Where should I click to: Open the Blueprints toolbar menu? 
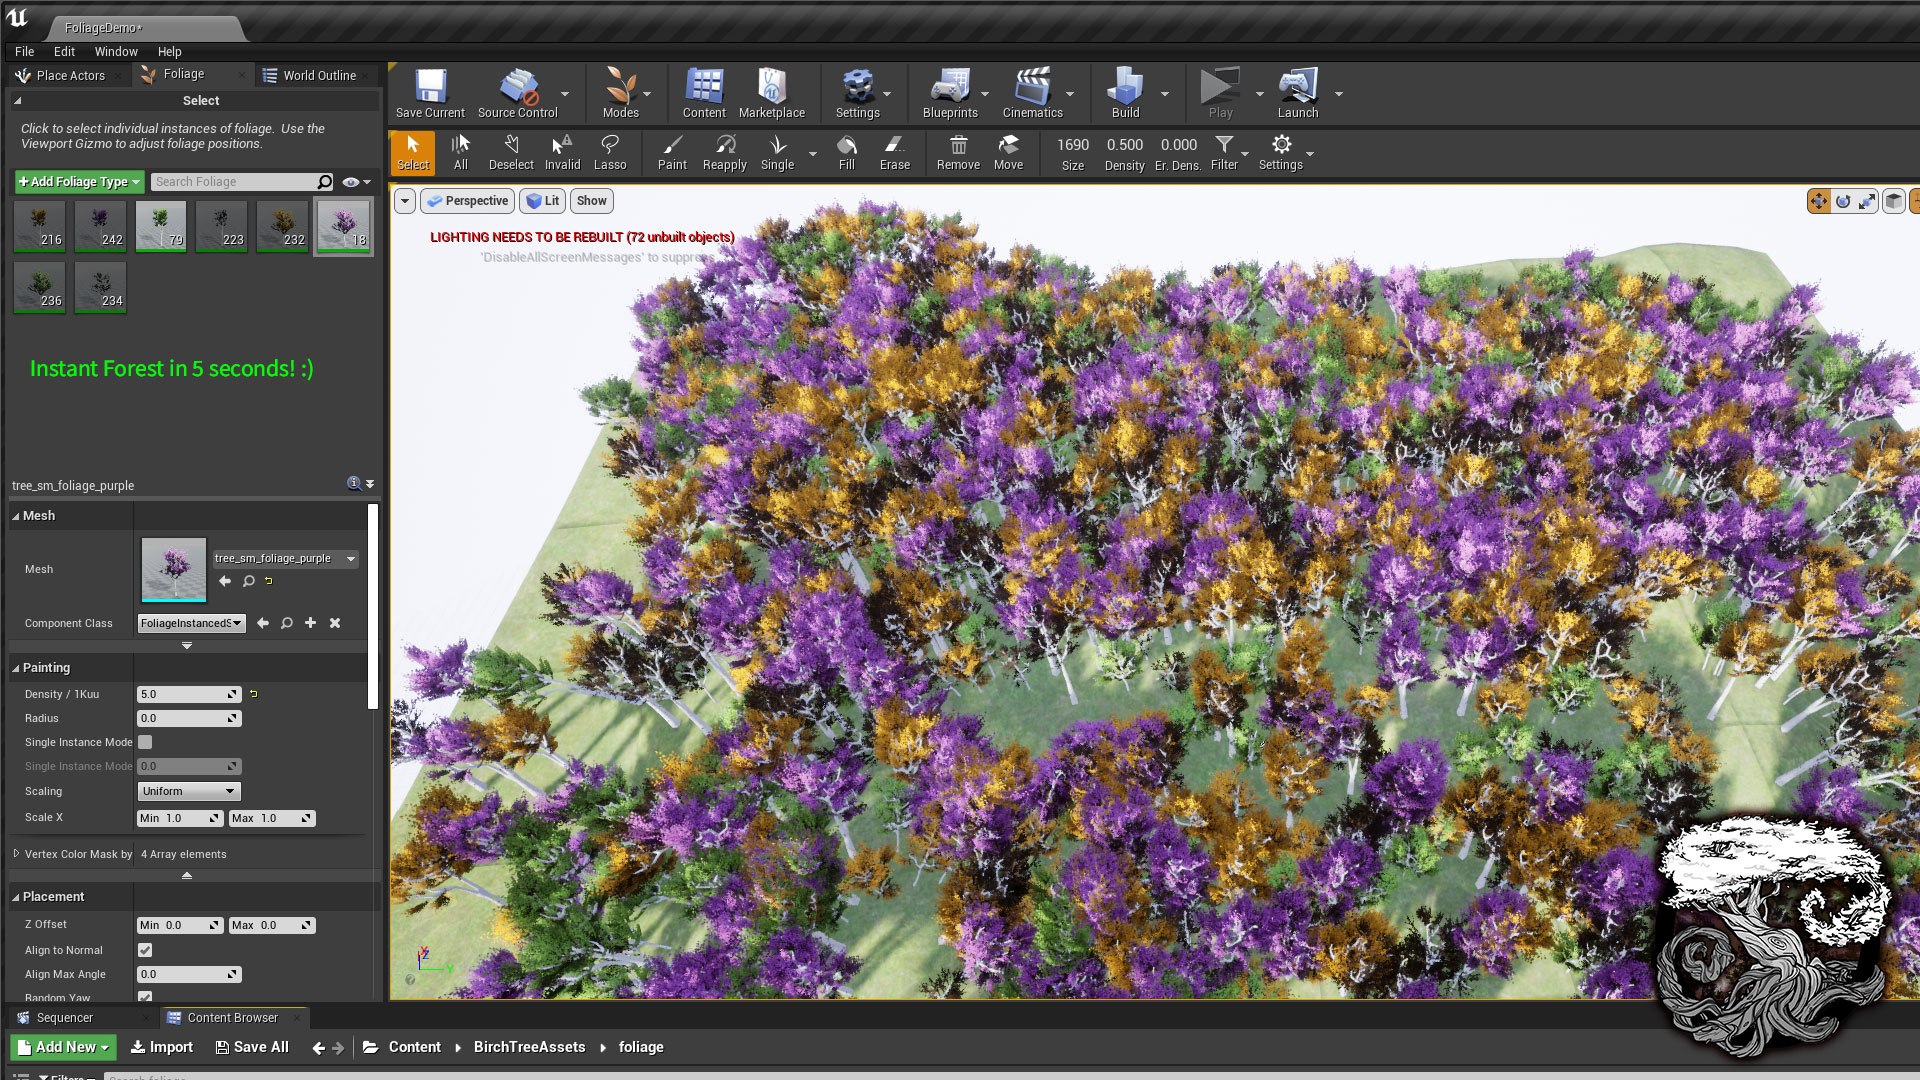[x=950, y=94]
